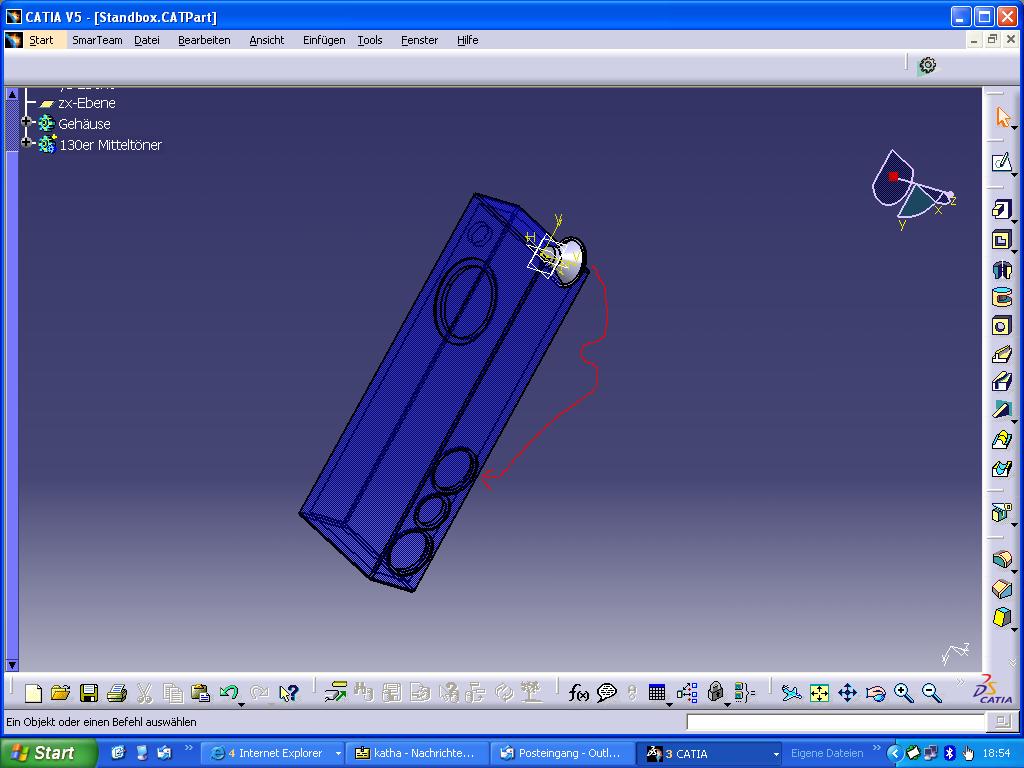This screenshot has height=768, width=1024.
Task: Open the Hilfe menu
Action: [468, 40]
